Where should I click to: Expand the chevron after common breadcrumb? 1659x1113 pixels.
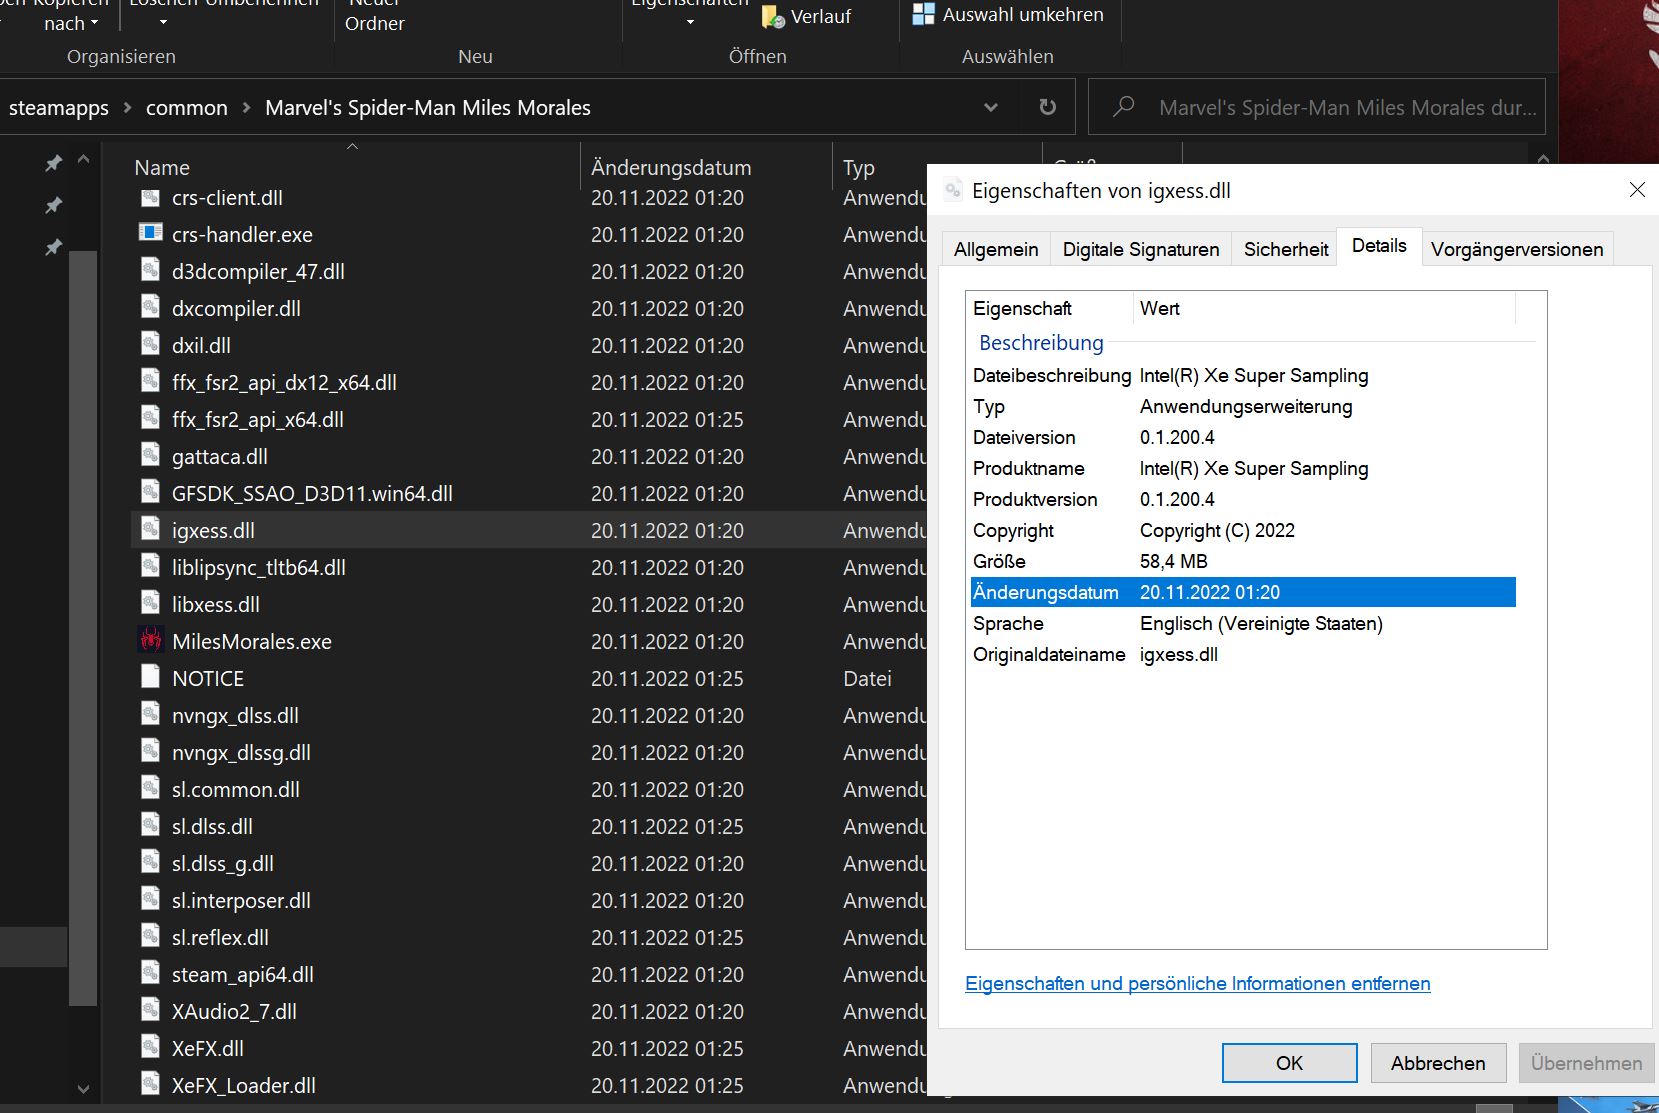(x=246, y=107)
